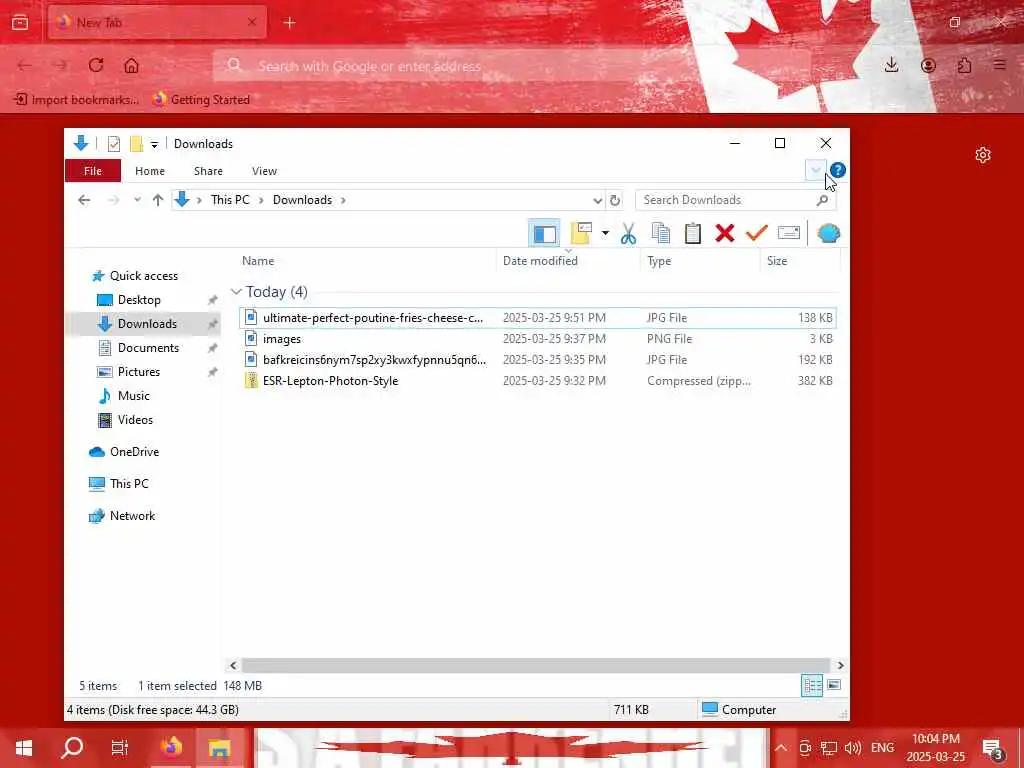The image size is (1024, 768).
Task: Open Firefox Downloads panel icon
Action: coord(891,65)
